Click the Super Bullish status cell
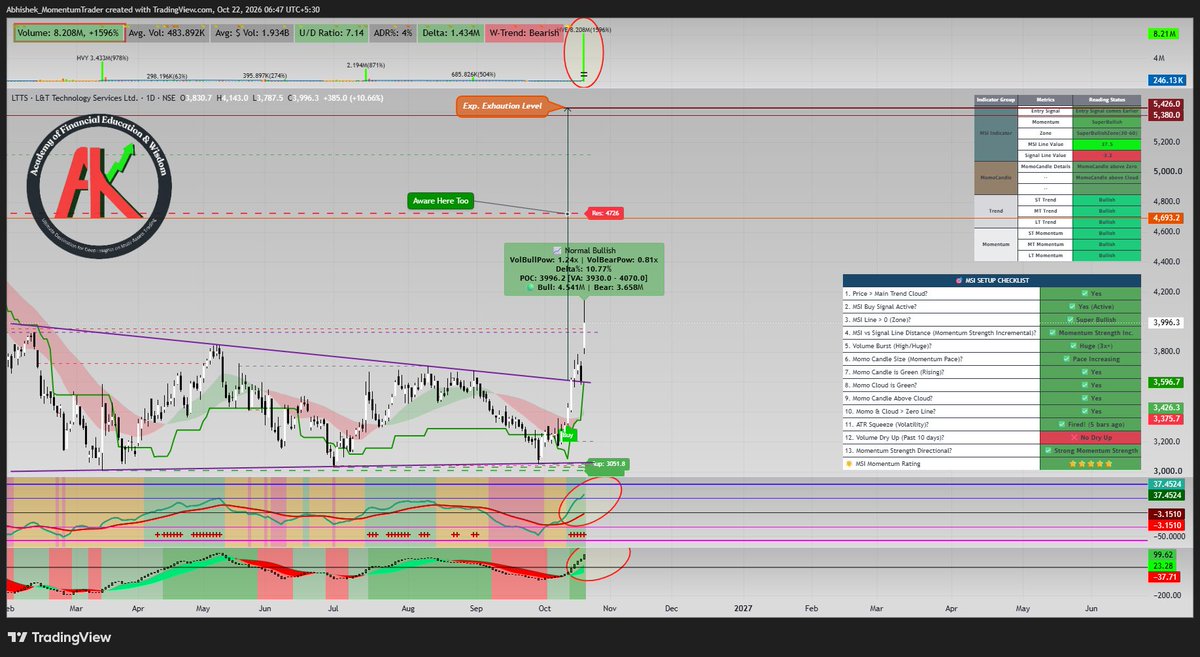This screenshot has height=657, width=1200. tap(1090, 319)
